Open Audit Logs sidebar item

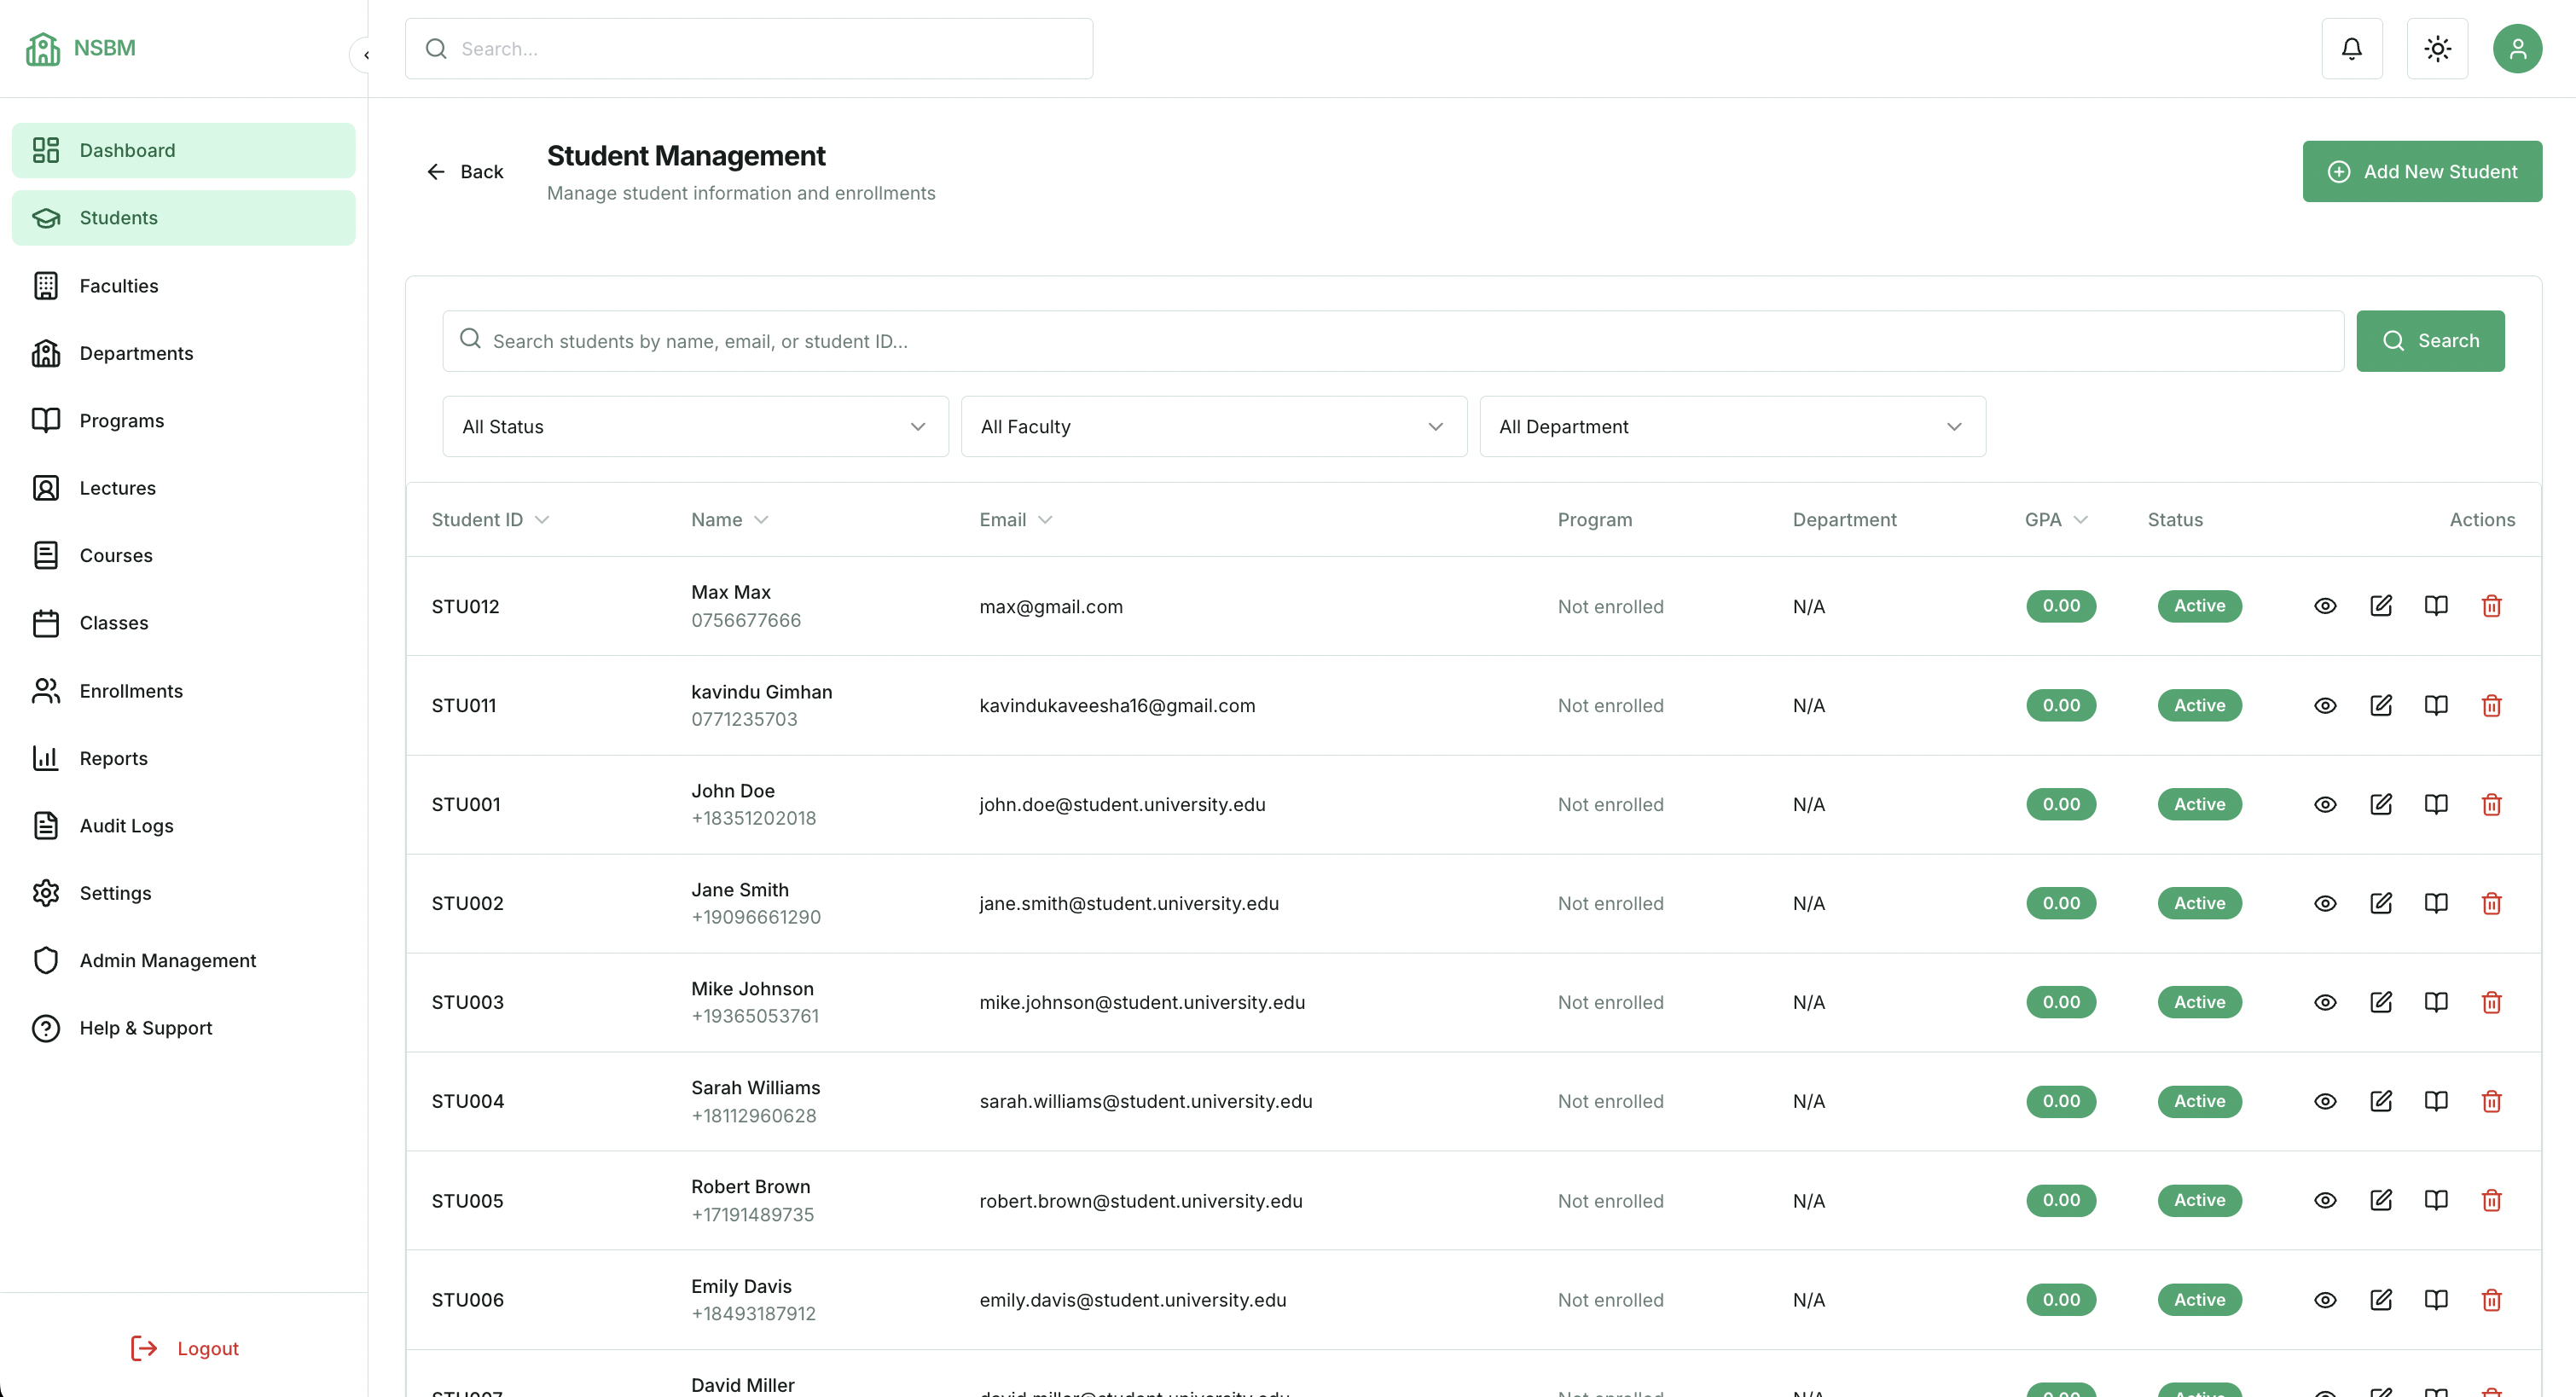pos(126,826)
